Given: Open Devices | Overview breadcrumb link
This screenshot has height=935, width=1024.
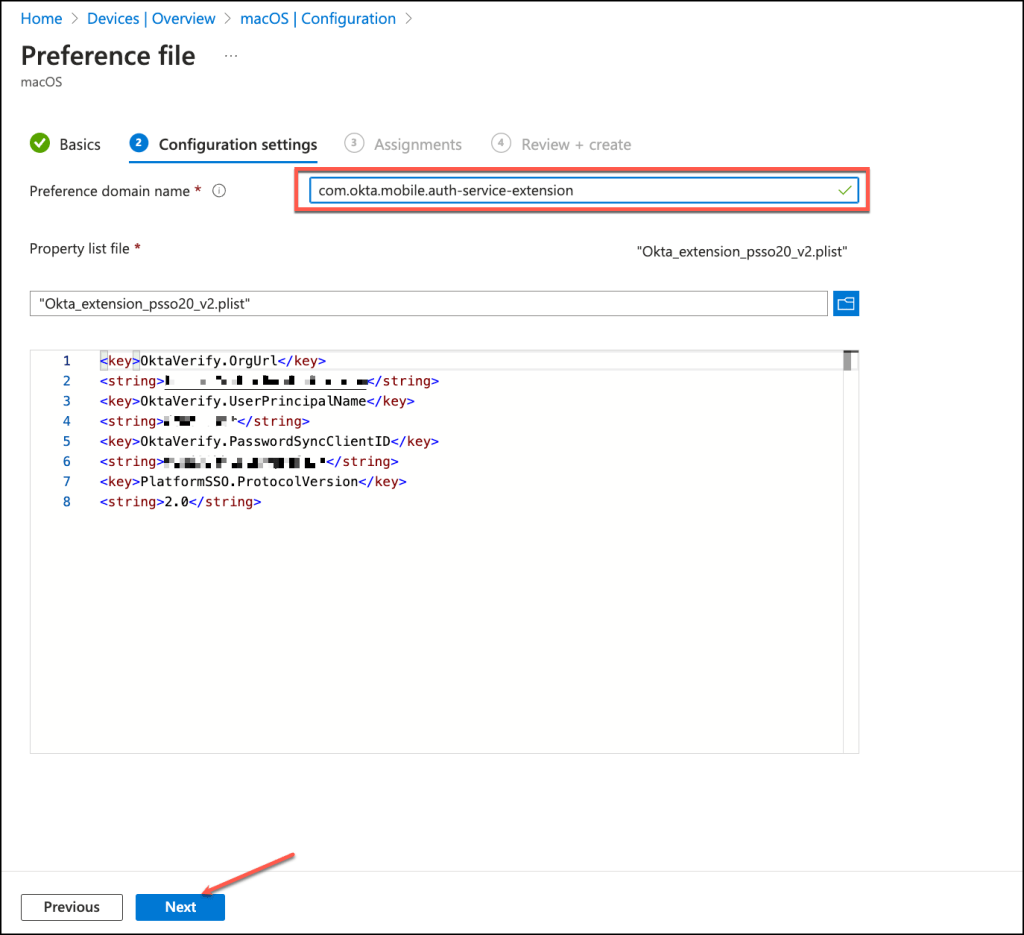Looking at the screenshot, I should pyautogui.click(x=151, y=19).
